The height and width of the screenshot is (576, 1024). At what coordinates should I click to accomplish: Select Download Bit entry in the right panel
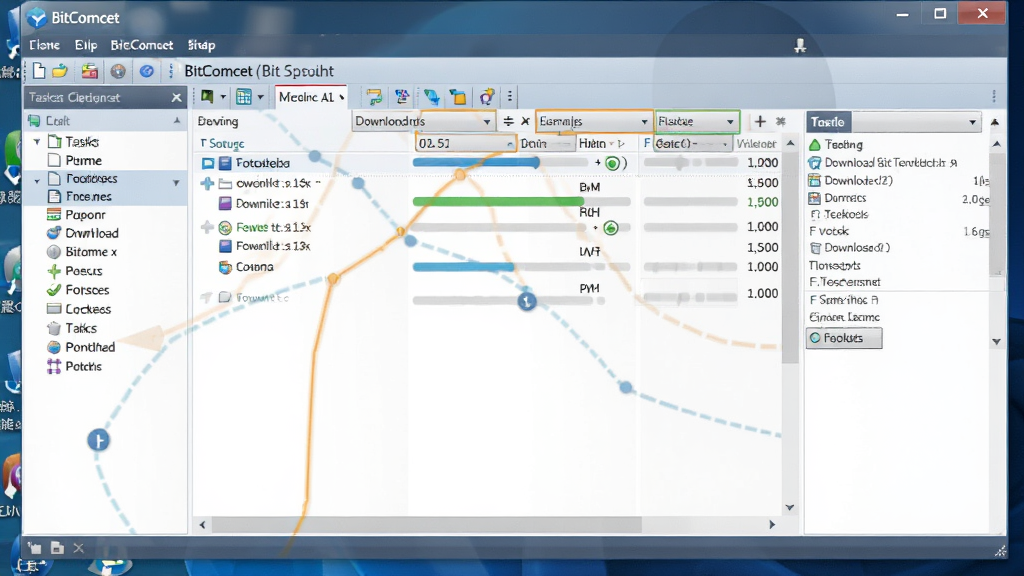coord(883,163)
